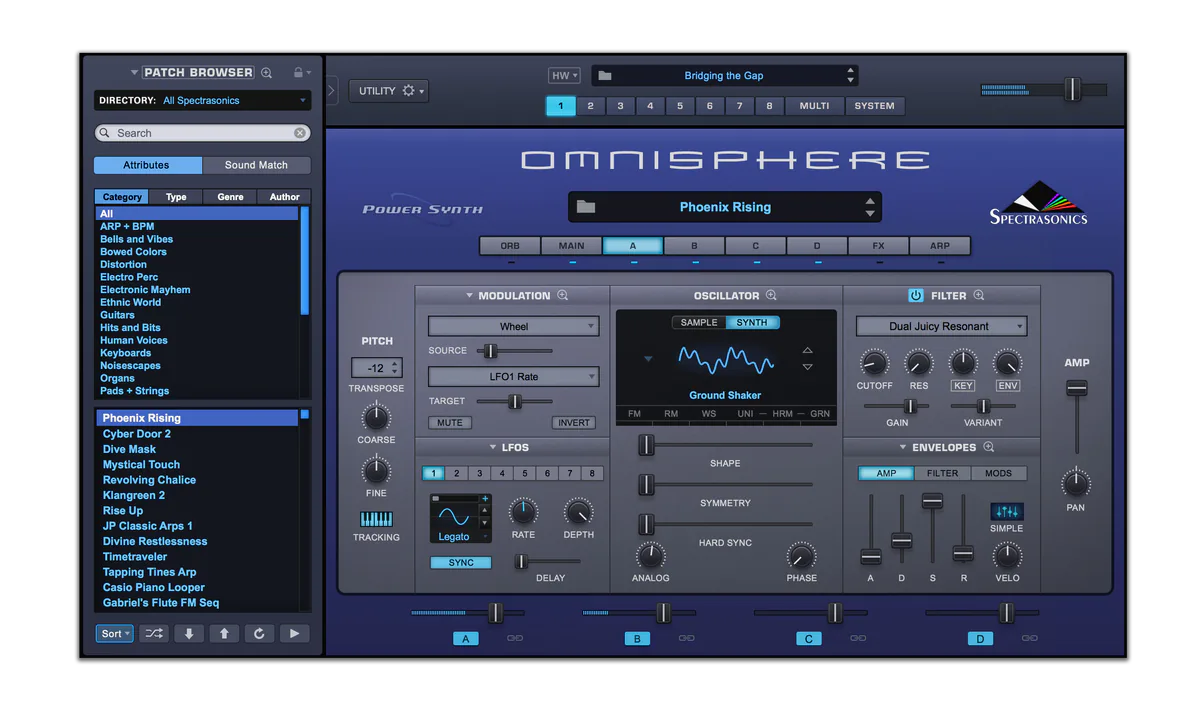Collapse browser with left-edge arrow button
Image resolution: width=1200 pixels, height=723 pixels.
332,90
